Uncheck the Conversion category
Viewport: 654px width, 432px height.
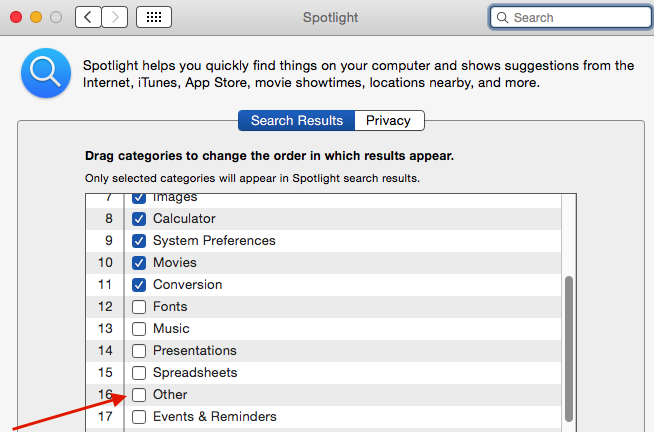[x=139, y=285]
